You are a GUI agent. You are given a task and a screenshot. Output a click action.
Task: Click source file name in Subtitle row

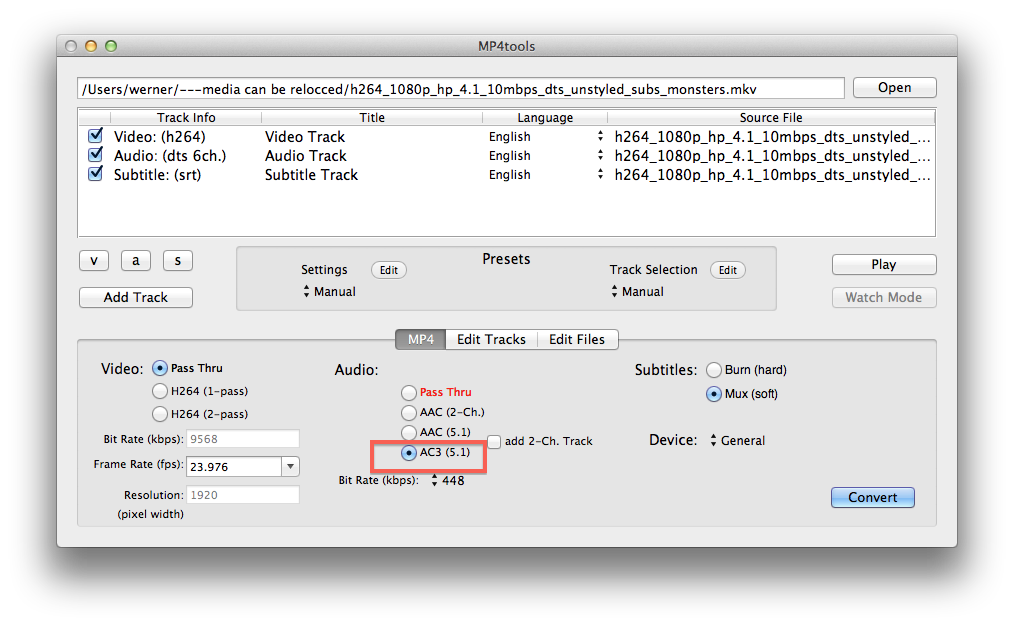772,175
